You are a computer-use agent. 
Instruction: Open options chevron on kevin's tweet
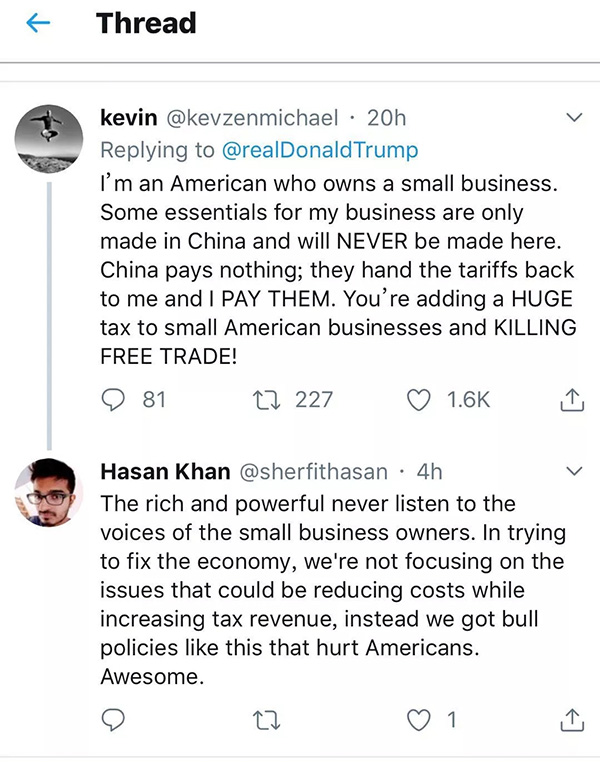(574, 119)
